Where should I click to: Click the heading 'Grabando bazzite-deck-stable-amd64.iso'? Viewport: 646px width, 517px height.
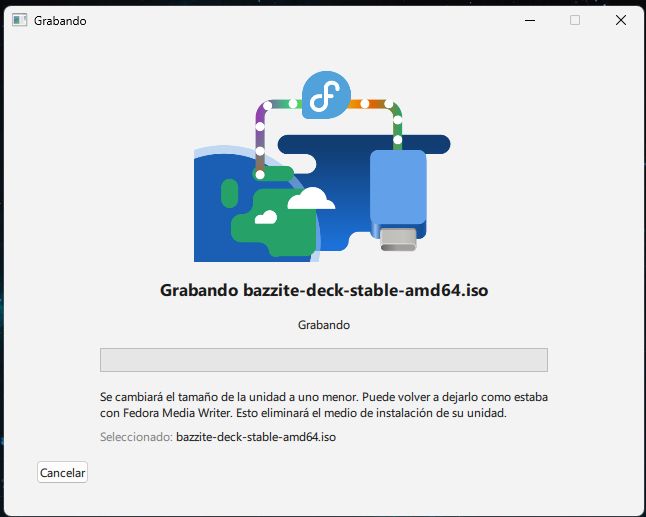click(x=324, y=290)
